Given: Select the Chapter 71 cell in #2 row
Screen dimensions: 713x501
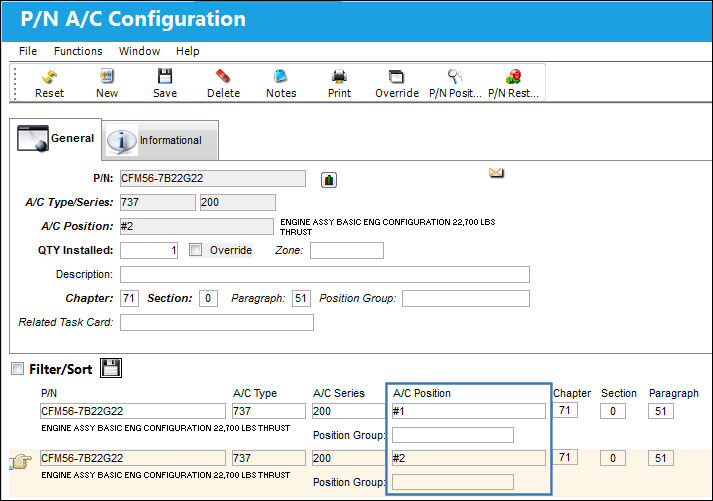Looking at the screenshot, I should (565, 457).
